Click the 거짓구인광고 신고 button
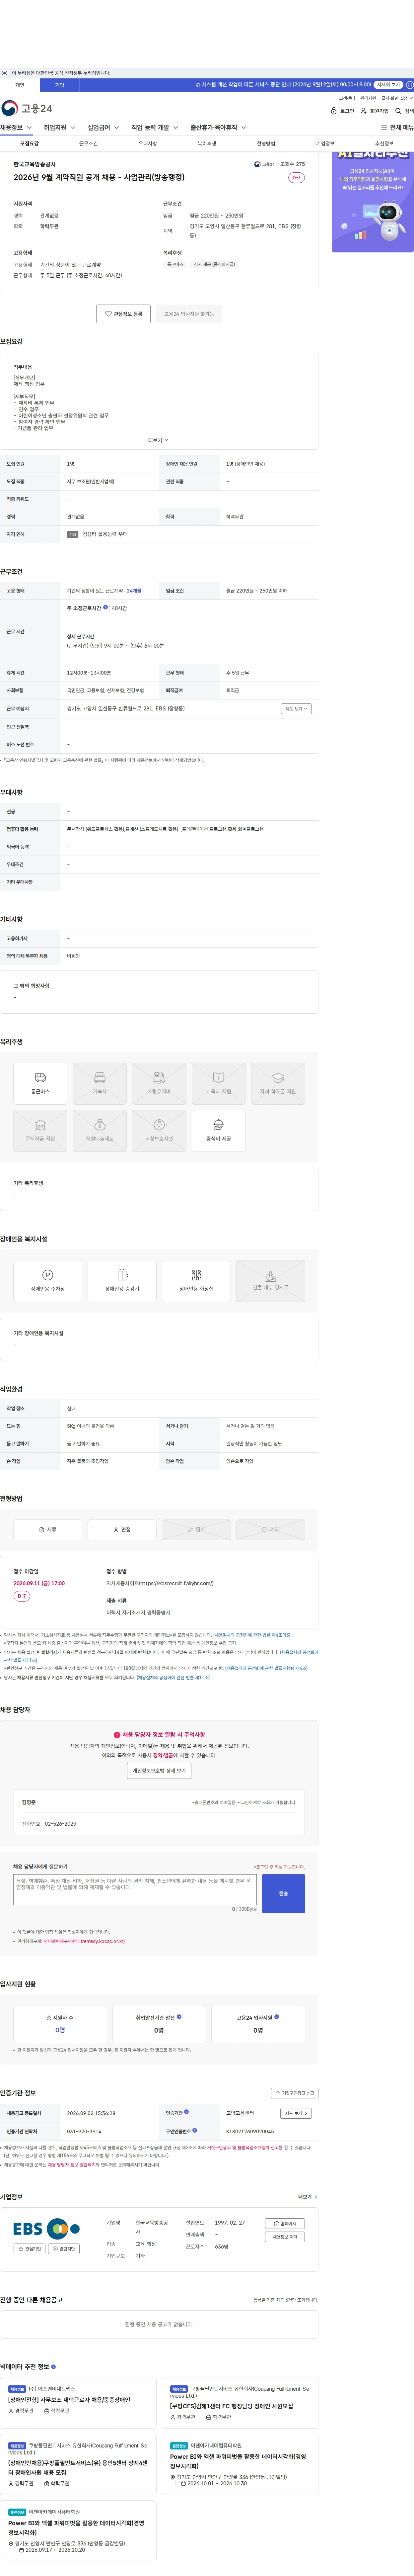The height and width of the screenshot is (2576, 414). (x=295, y=2093)
